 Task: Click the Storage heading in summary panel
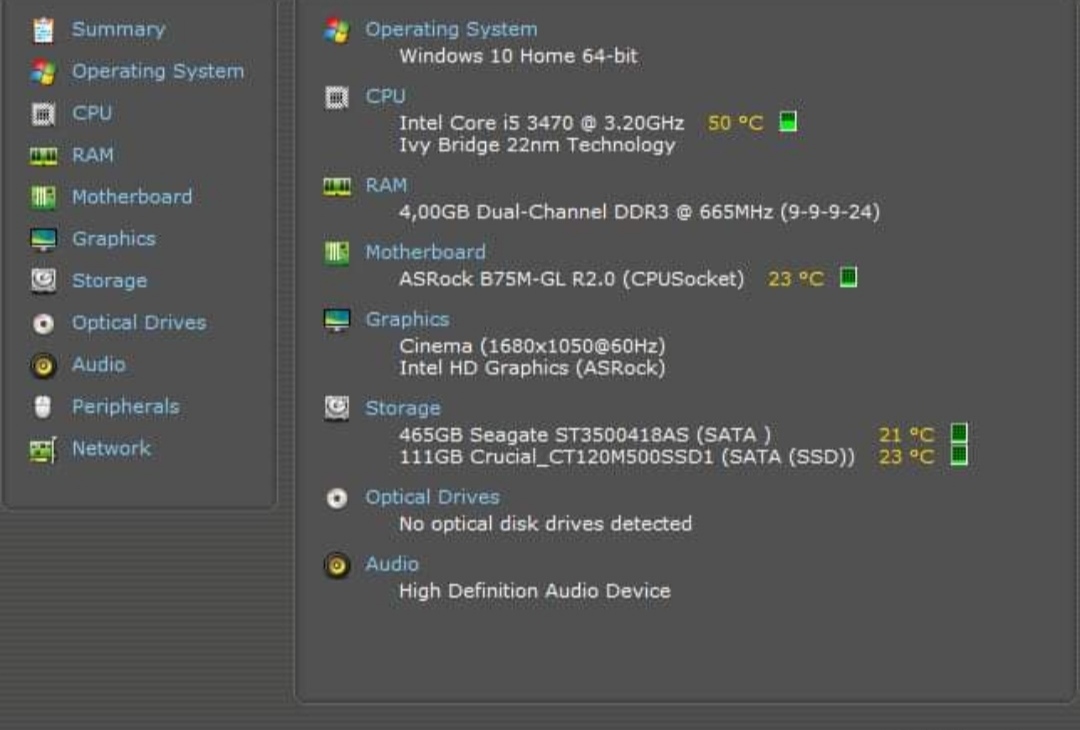[x=402, y=408]
